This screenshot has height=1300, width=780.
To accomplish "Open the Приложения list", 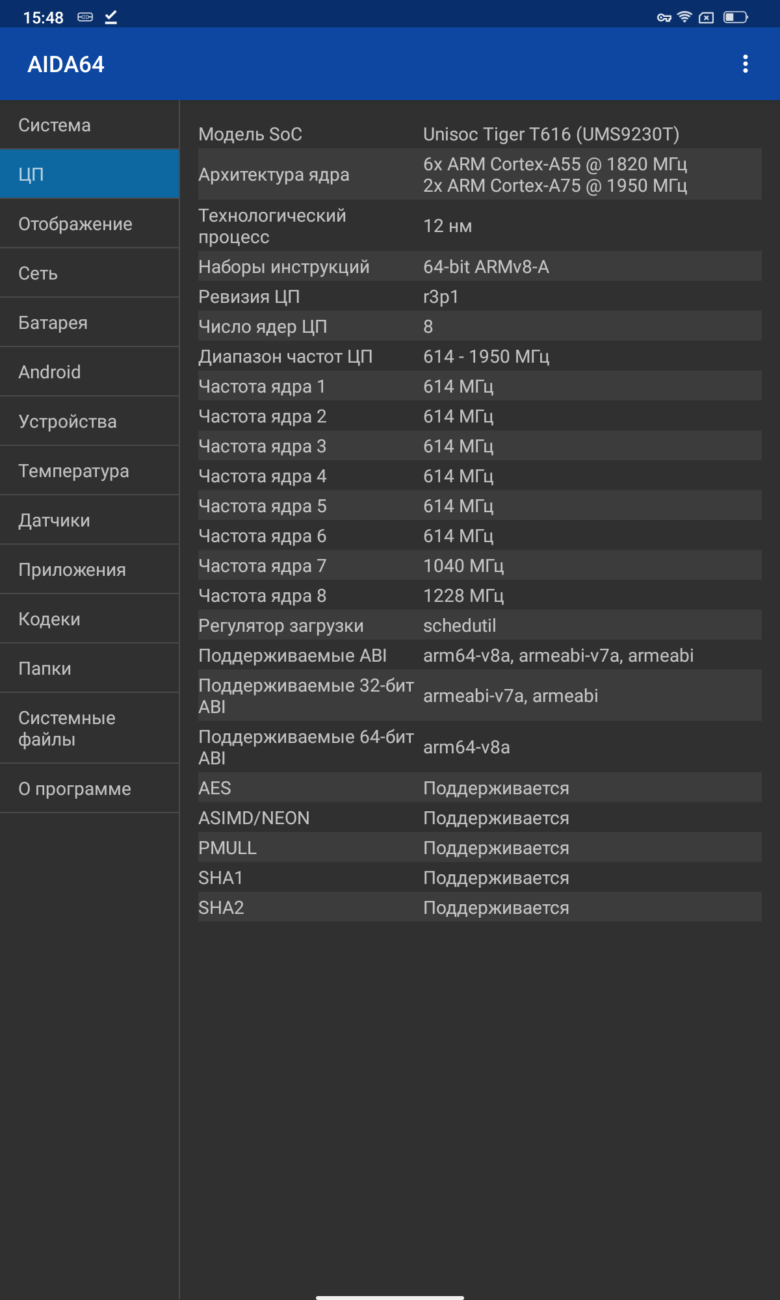I will 90,570.
